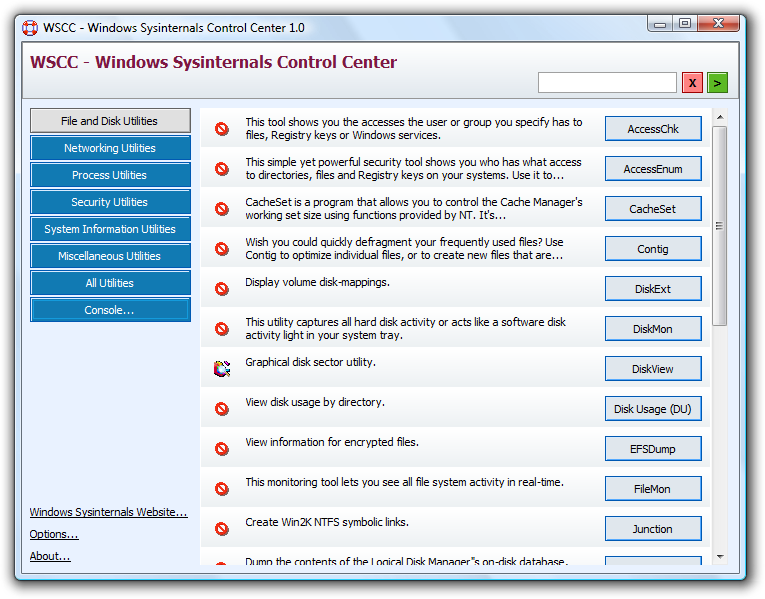Click the red icon beside Display volume disk-mappings
Viewport: 765px width, 599px height.
tap(222, 289)
